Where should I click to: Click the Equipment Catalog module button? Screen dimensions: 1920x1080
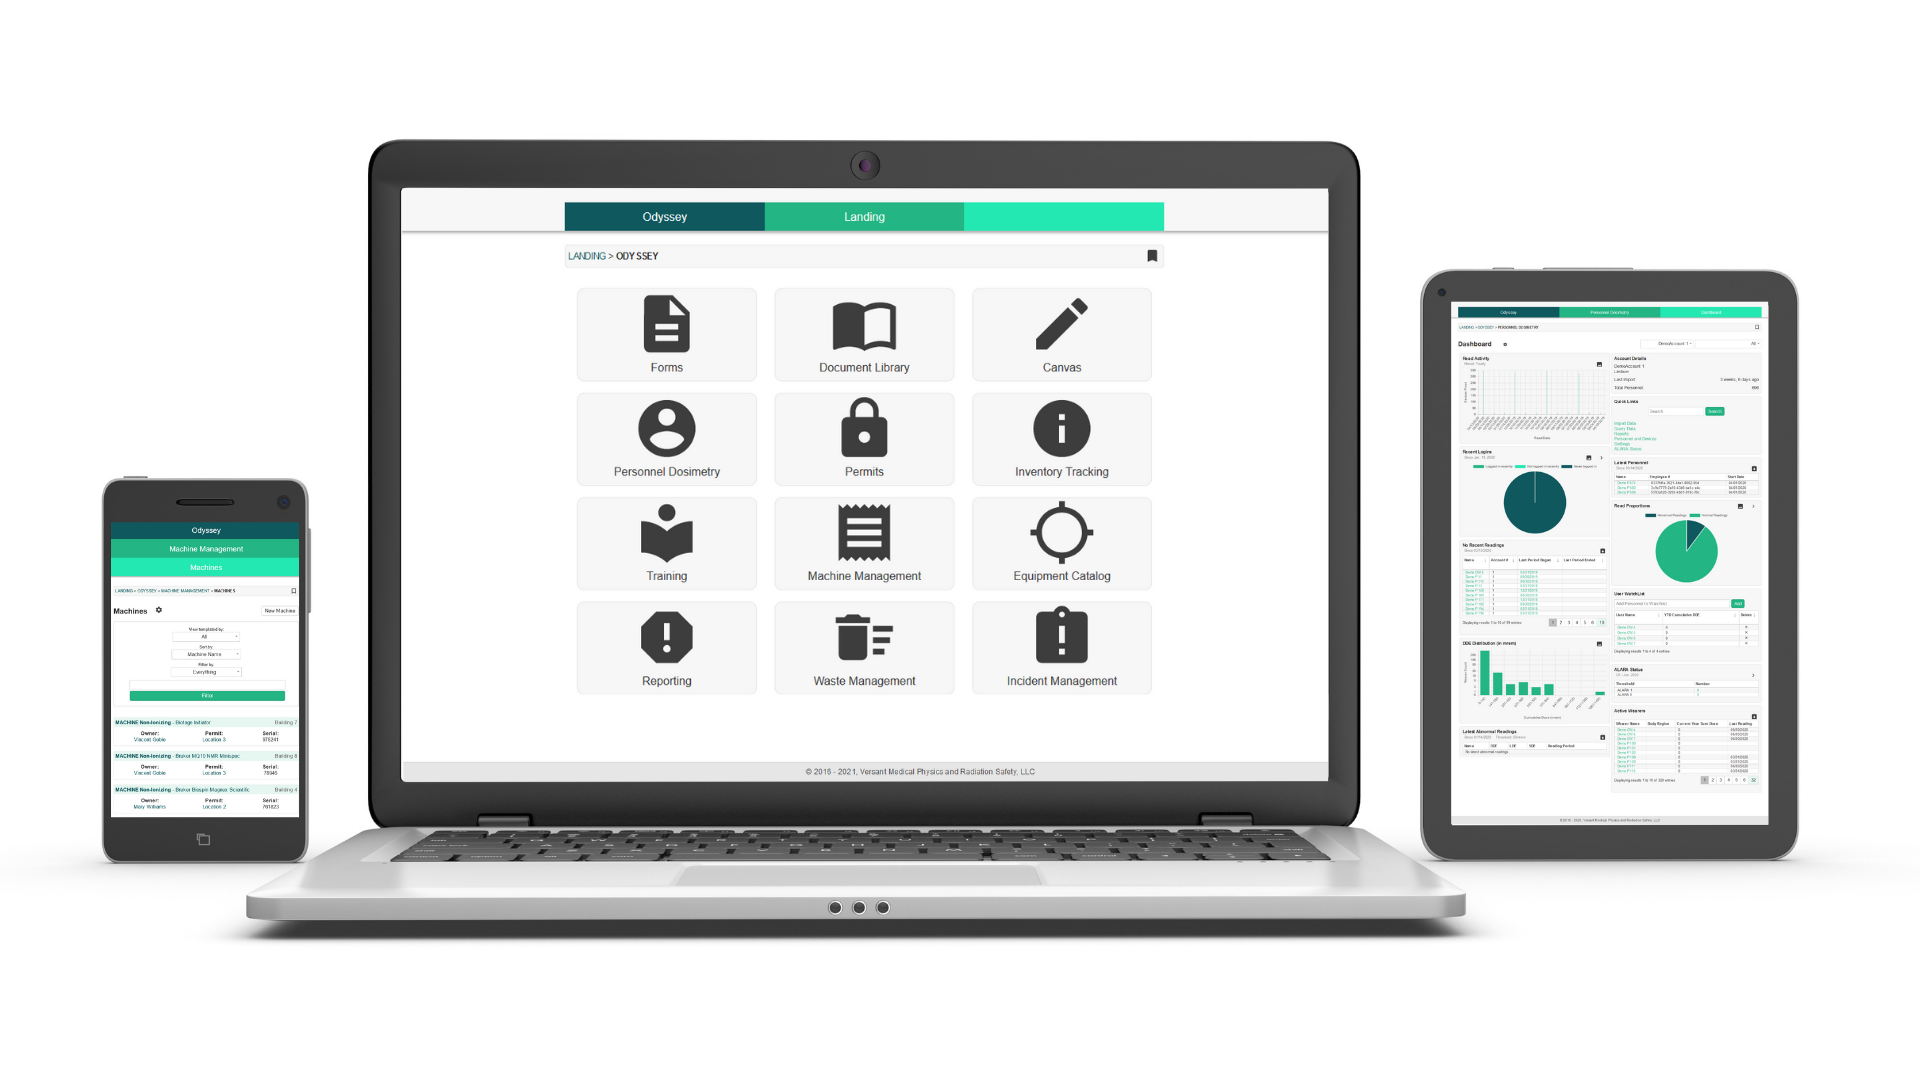click(1060, 543)
